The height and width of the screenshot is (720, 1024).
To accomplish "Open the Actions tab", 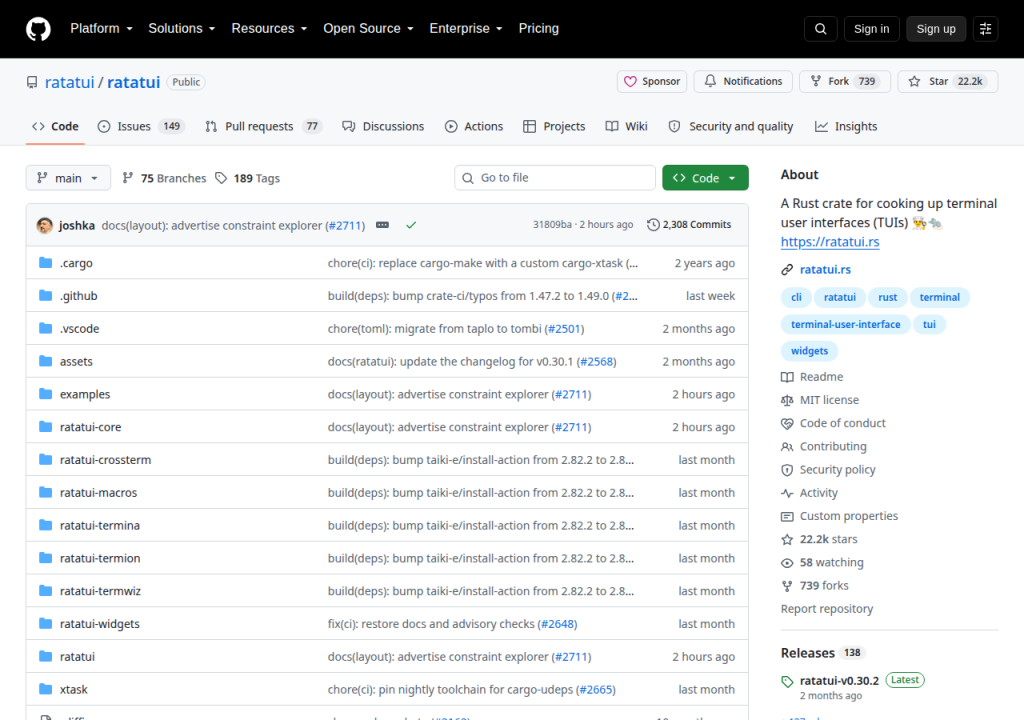I will 474,126.
